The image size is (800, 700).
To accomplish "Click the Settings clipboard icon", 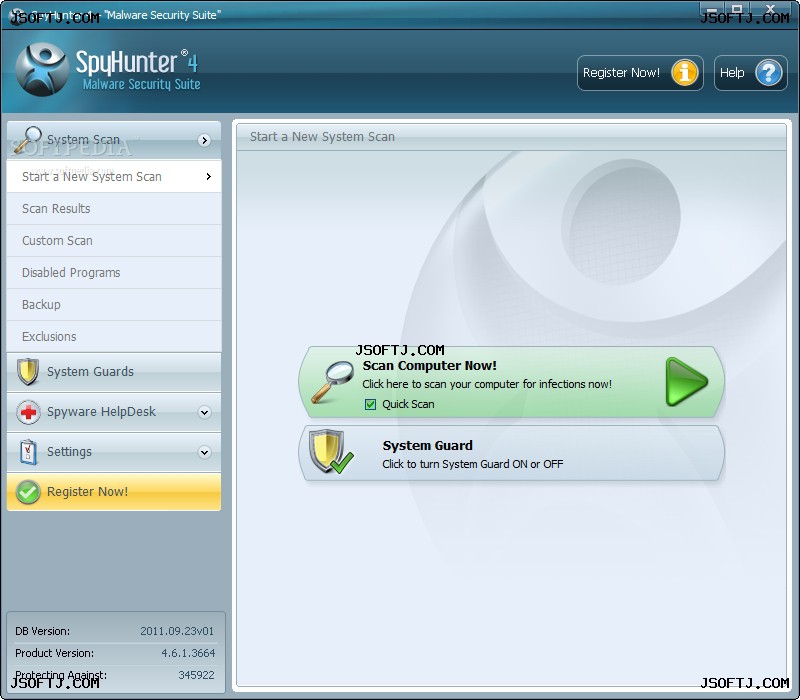I will point(28,452).
